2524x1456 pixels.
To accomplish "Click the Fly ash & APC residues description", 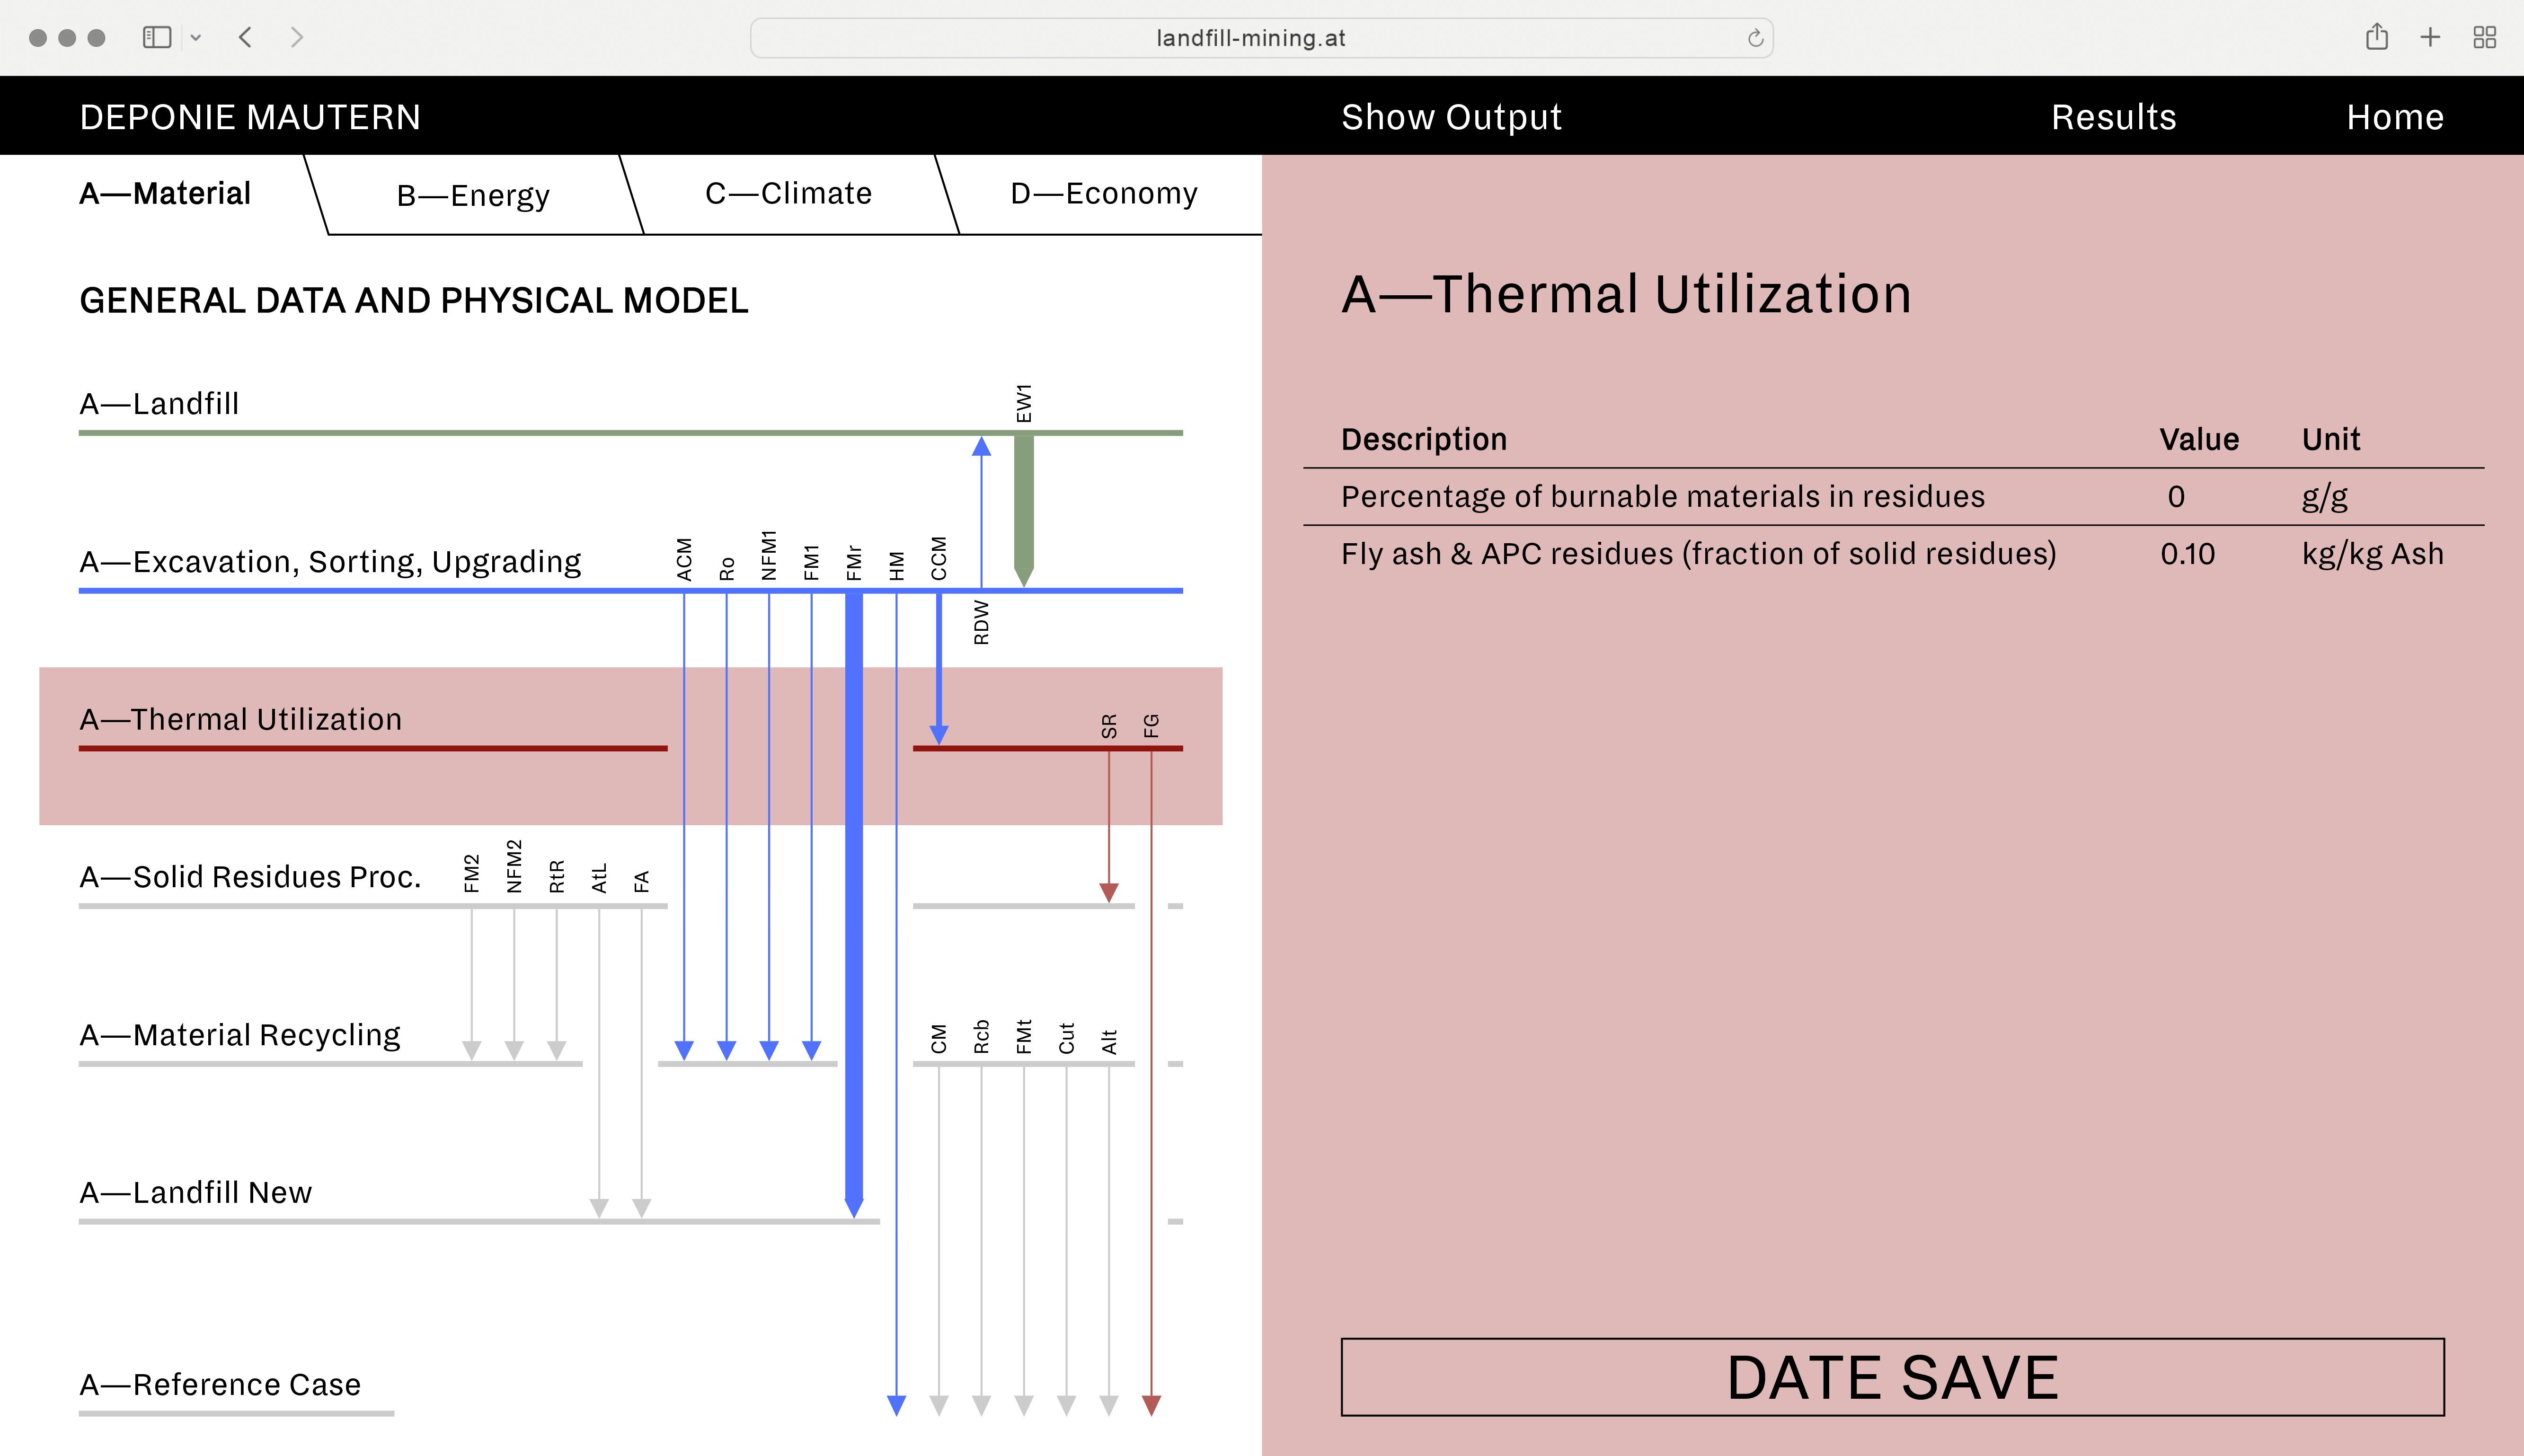I will (1698, 554).
